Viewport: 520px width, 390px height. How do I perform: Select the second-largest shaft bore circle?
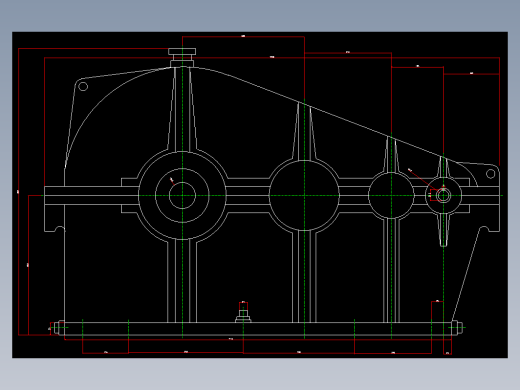(x=304, y=195)
